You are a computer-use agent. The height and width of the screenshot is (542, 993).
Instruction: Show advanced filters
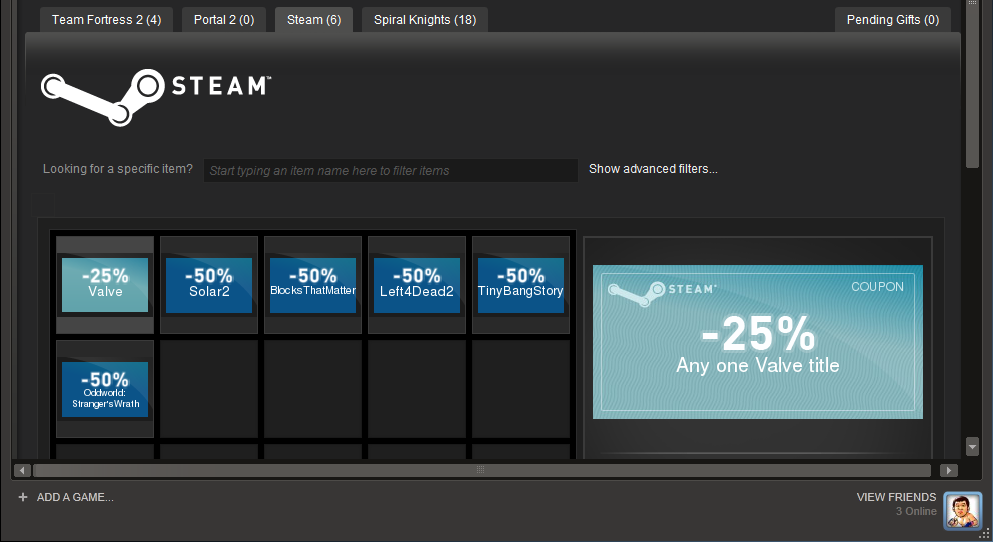pos(653,169)
